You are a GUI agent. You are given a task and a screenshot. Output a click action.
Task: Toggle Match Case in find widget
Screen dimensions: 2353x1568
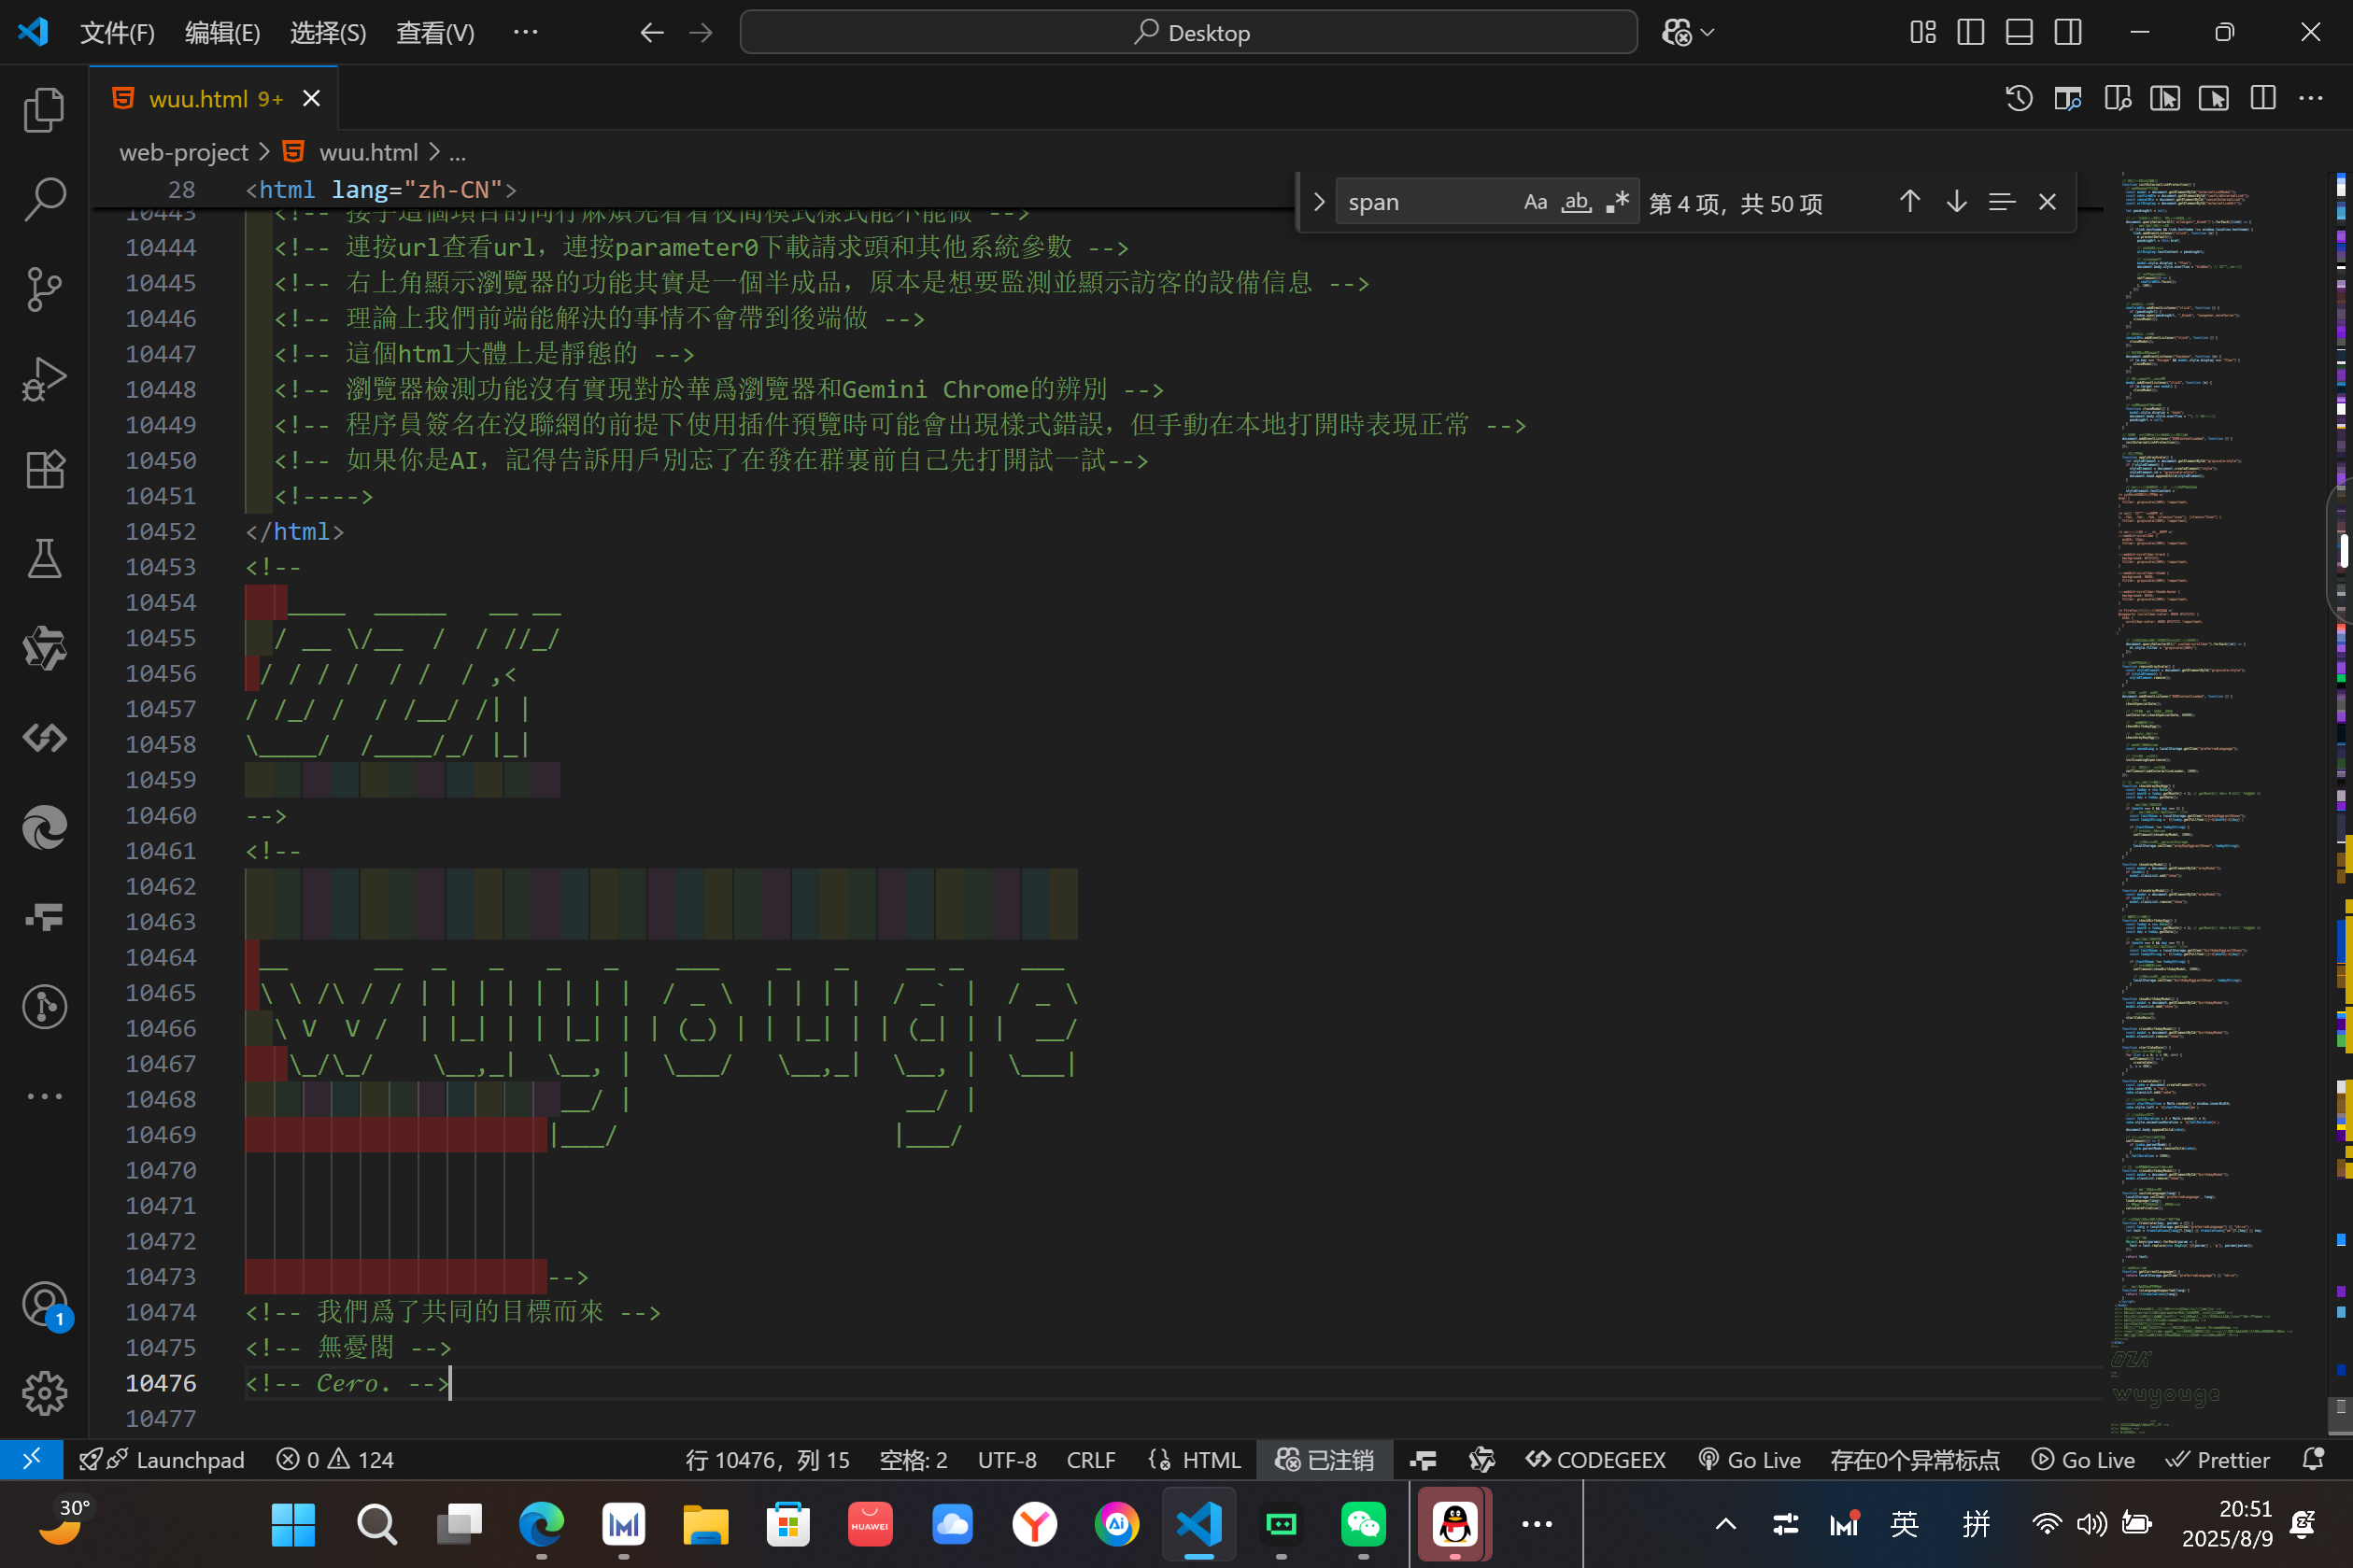coord(1535,203)
